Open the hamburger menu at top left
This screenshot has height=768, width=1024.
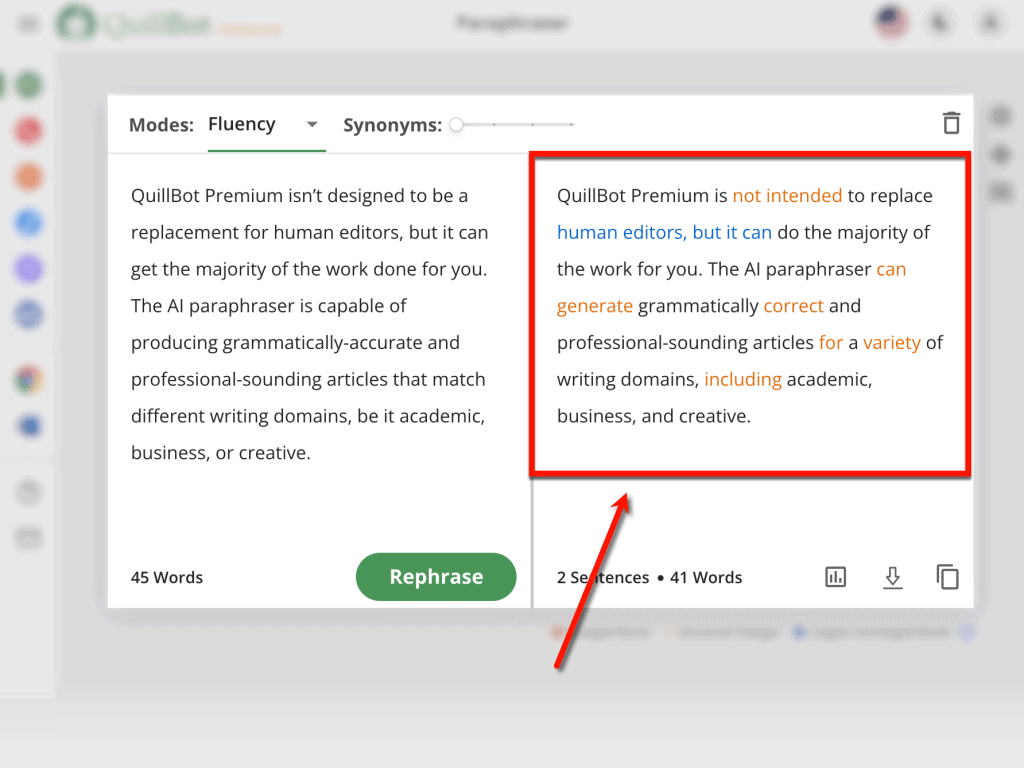point(29,23)
